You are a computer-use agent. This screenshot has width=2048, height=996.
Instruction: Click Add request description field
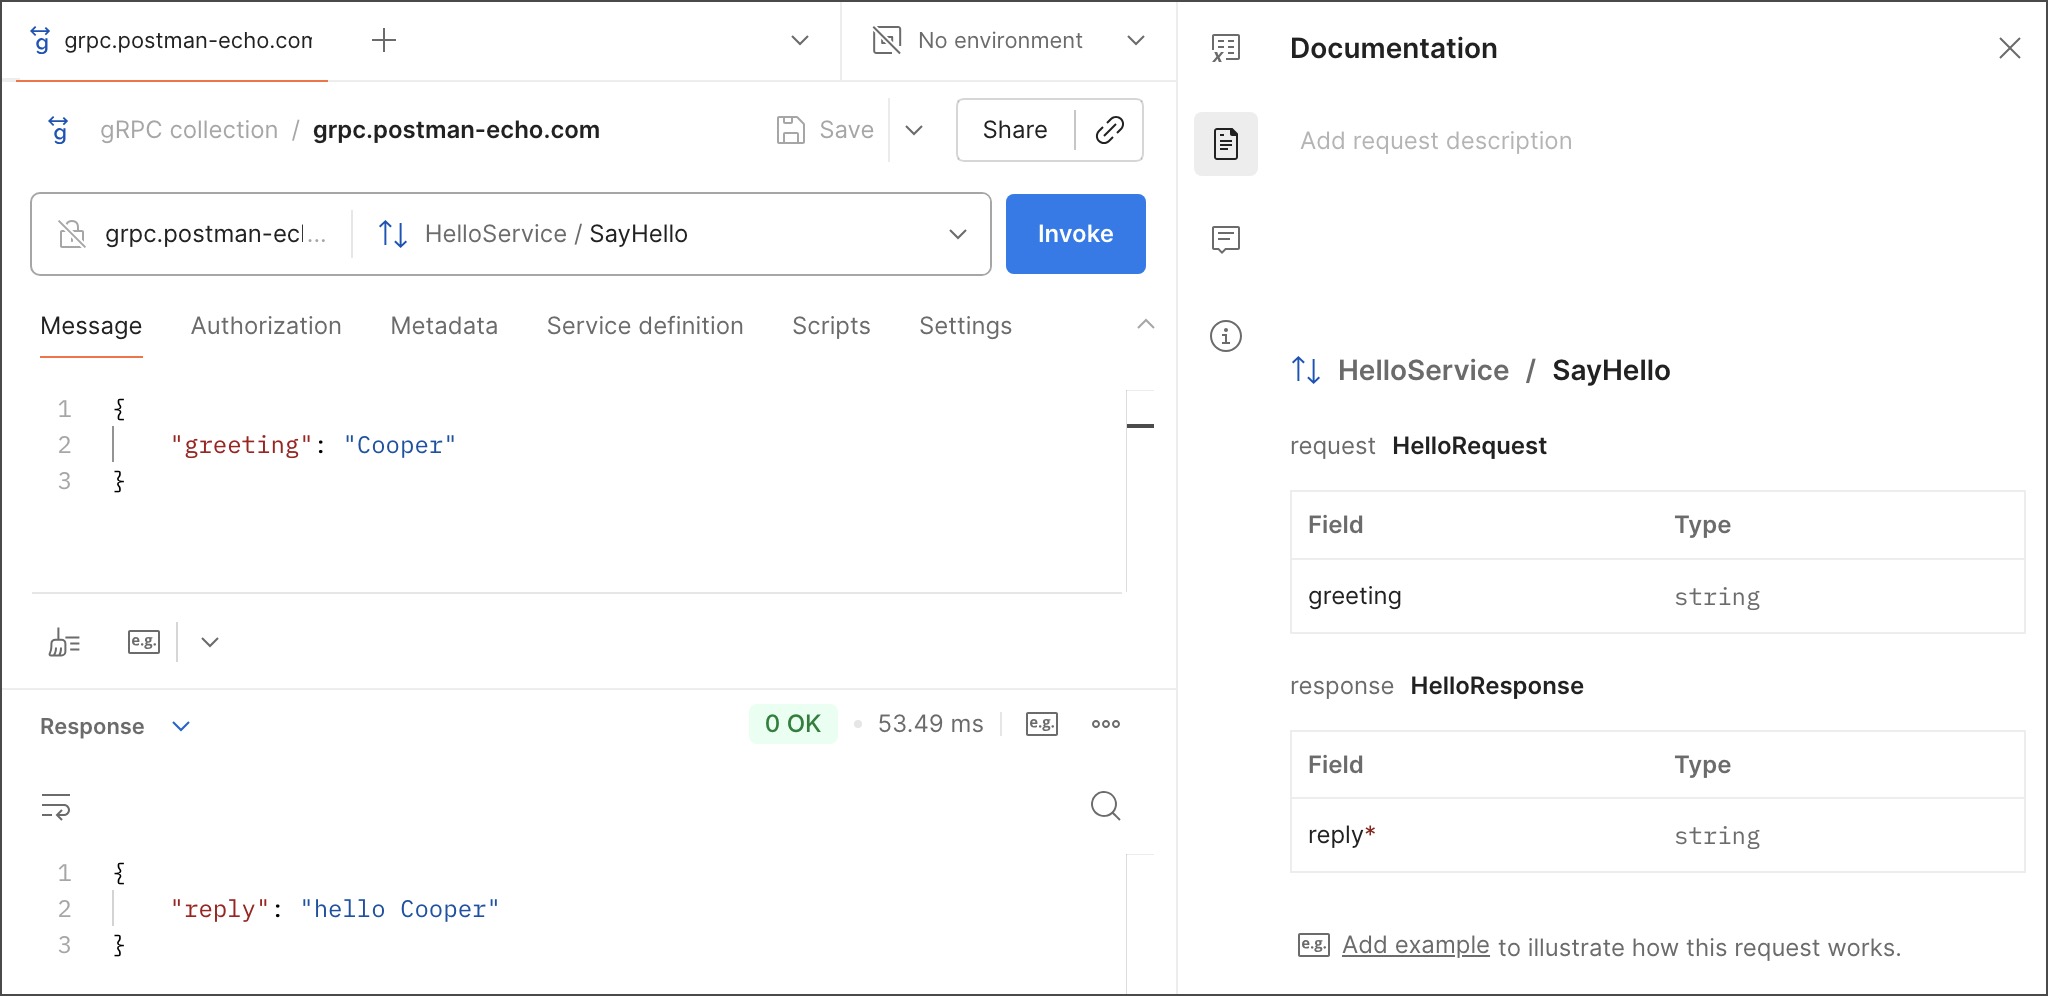tap(1436, 141)
